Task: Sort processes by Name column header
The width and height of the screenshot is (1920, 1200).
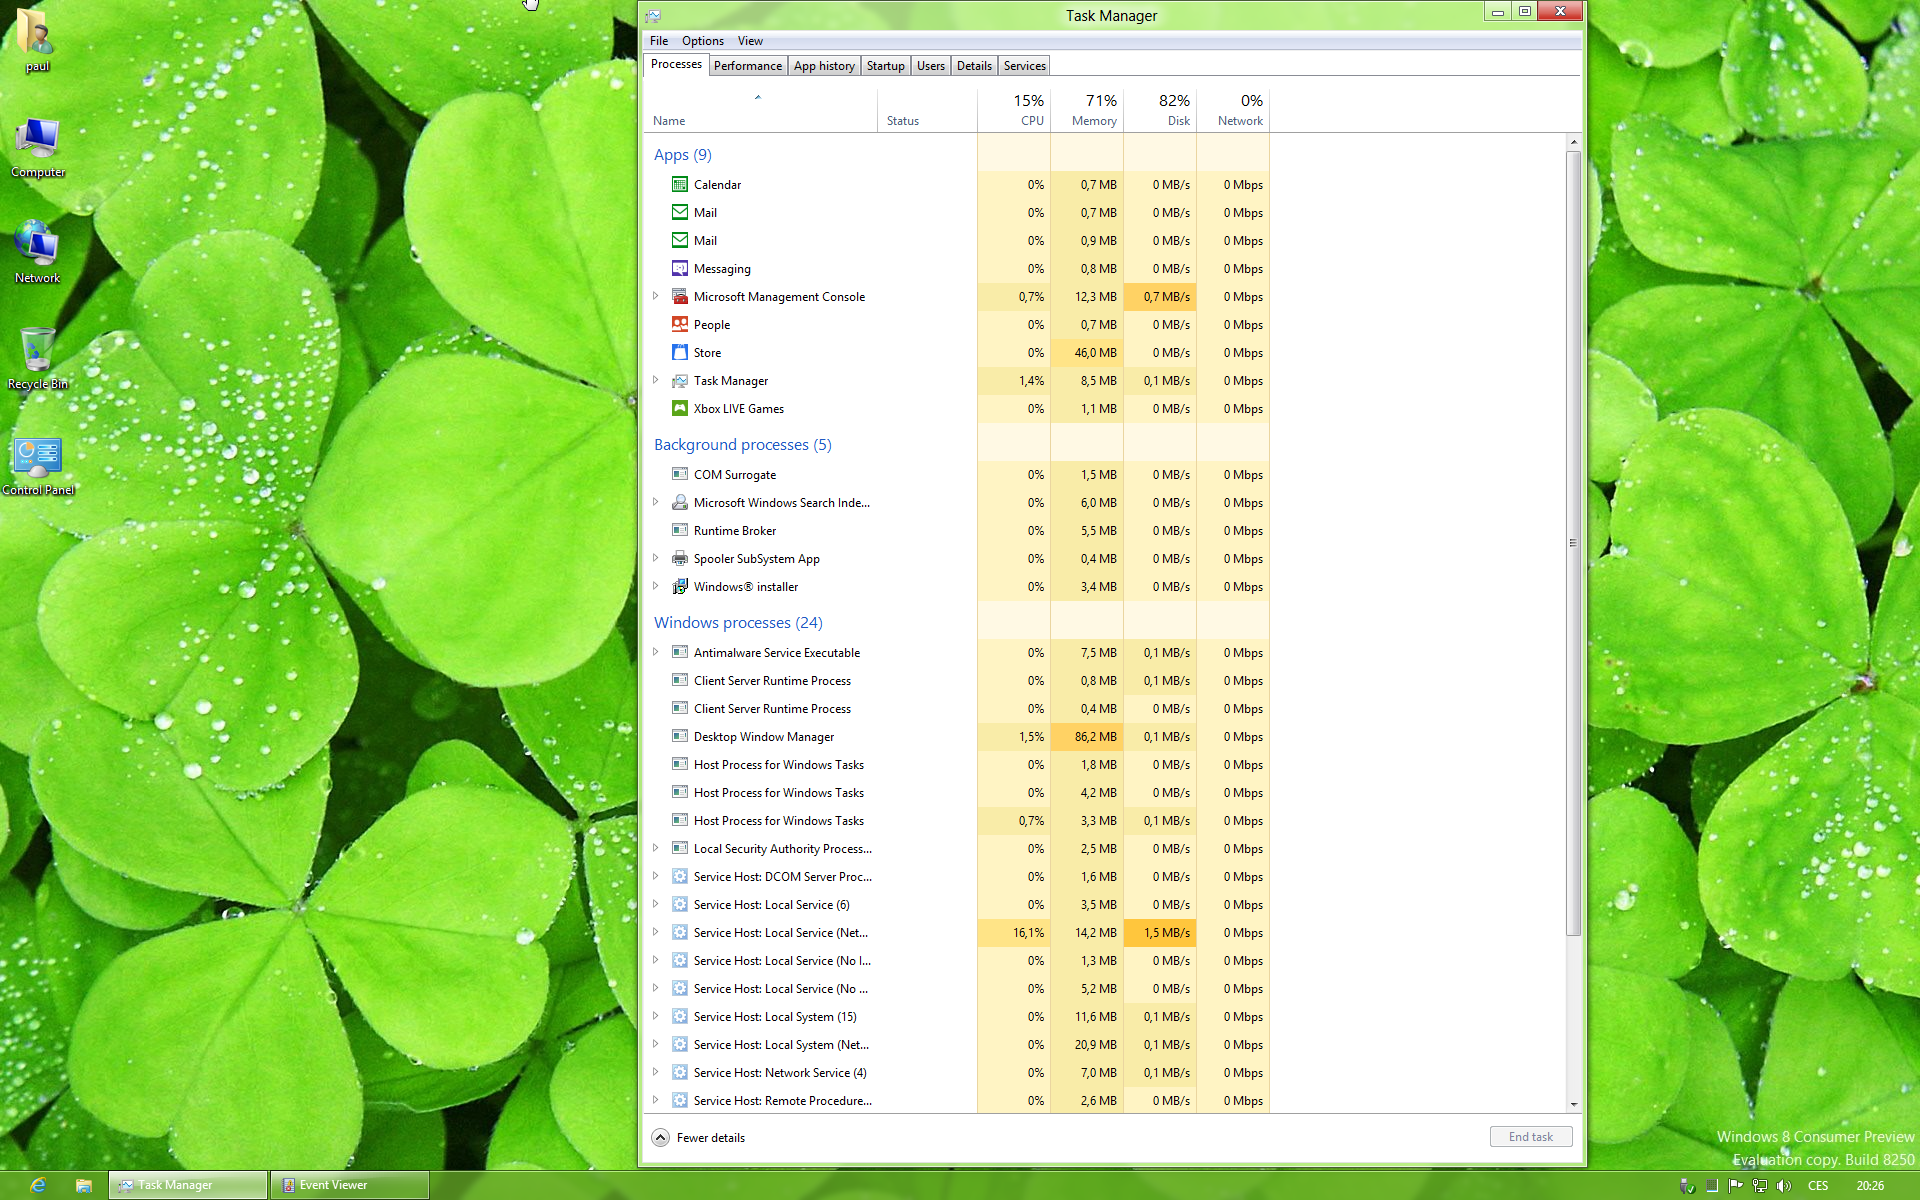Action: (x=760, y=110)
